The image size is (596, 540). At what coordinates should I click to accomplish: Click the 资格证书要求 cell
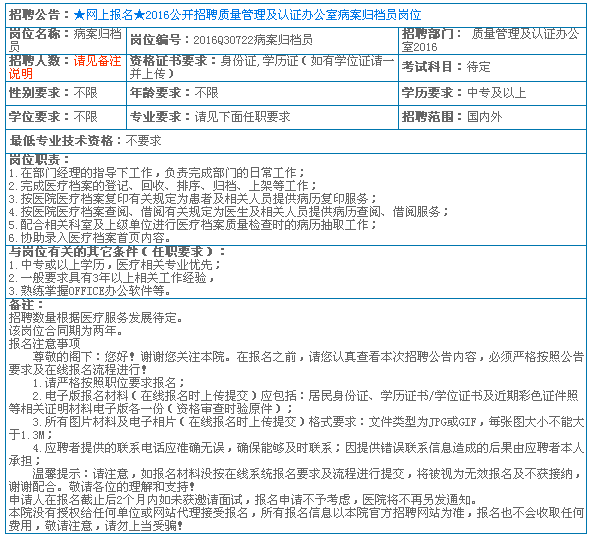point(262,68)
